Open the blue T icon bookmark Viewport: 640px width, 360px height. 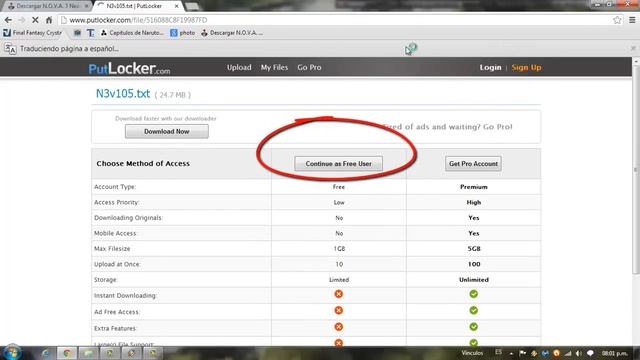[x=90, y=33]
